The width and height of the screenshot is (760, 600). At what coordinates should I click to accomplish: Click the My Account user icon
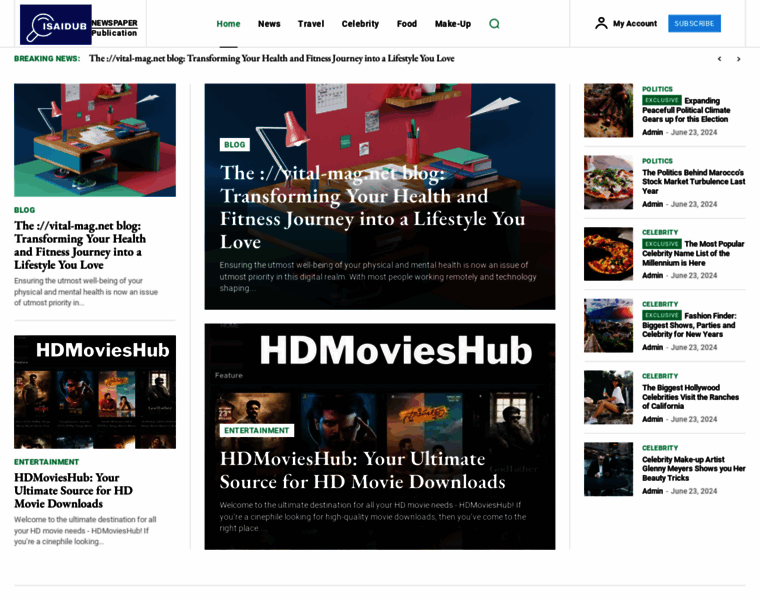(x=601, y=23)
